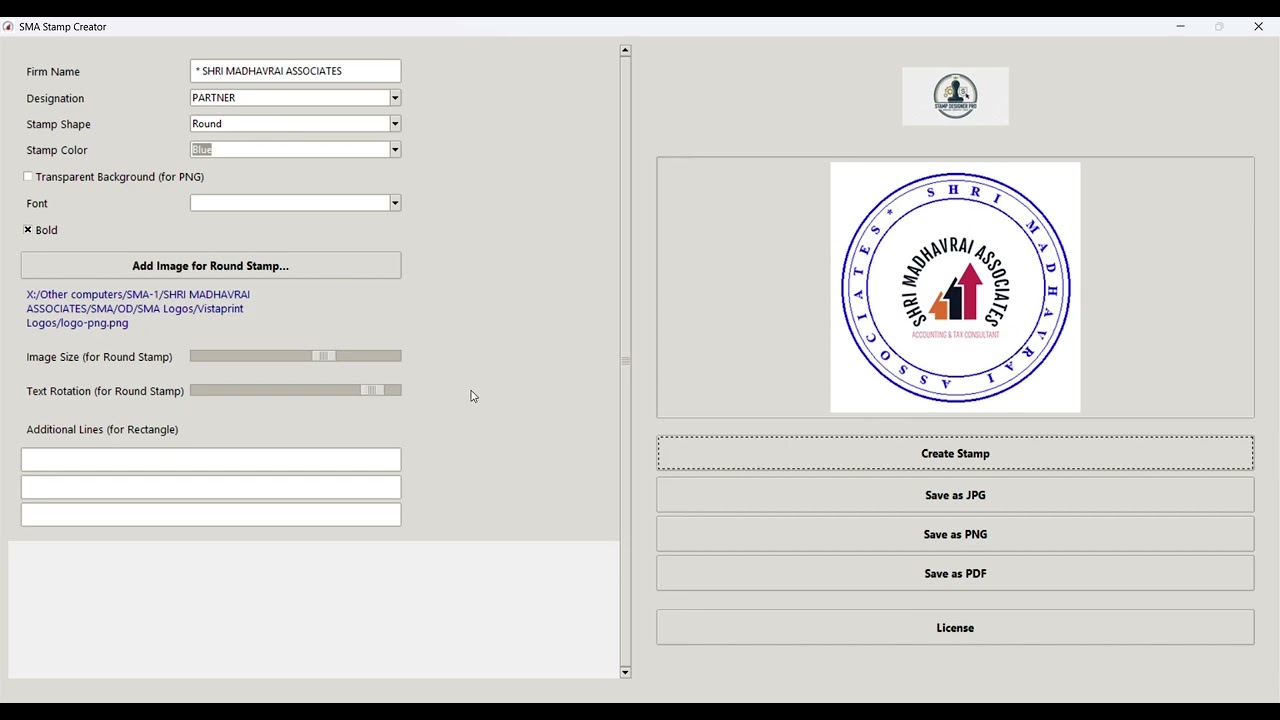Click the logo-png.png file path text
The height and width of the screenshot is (720, 1280).
tap(138, 309)
